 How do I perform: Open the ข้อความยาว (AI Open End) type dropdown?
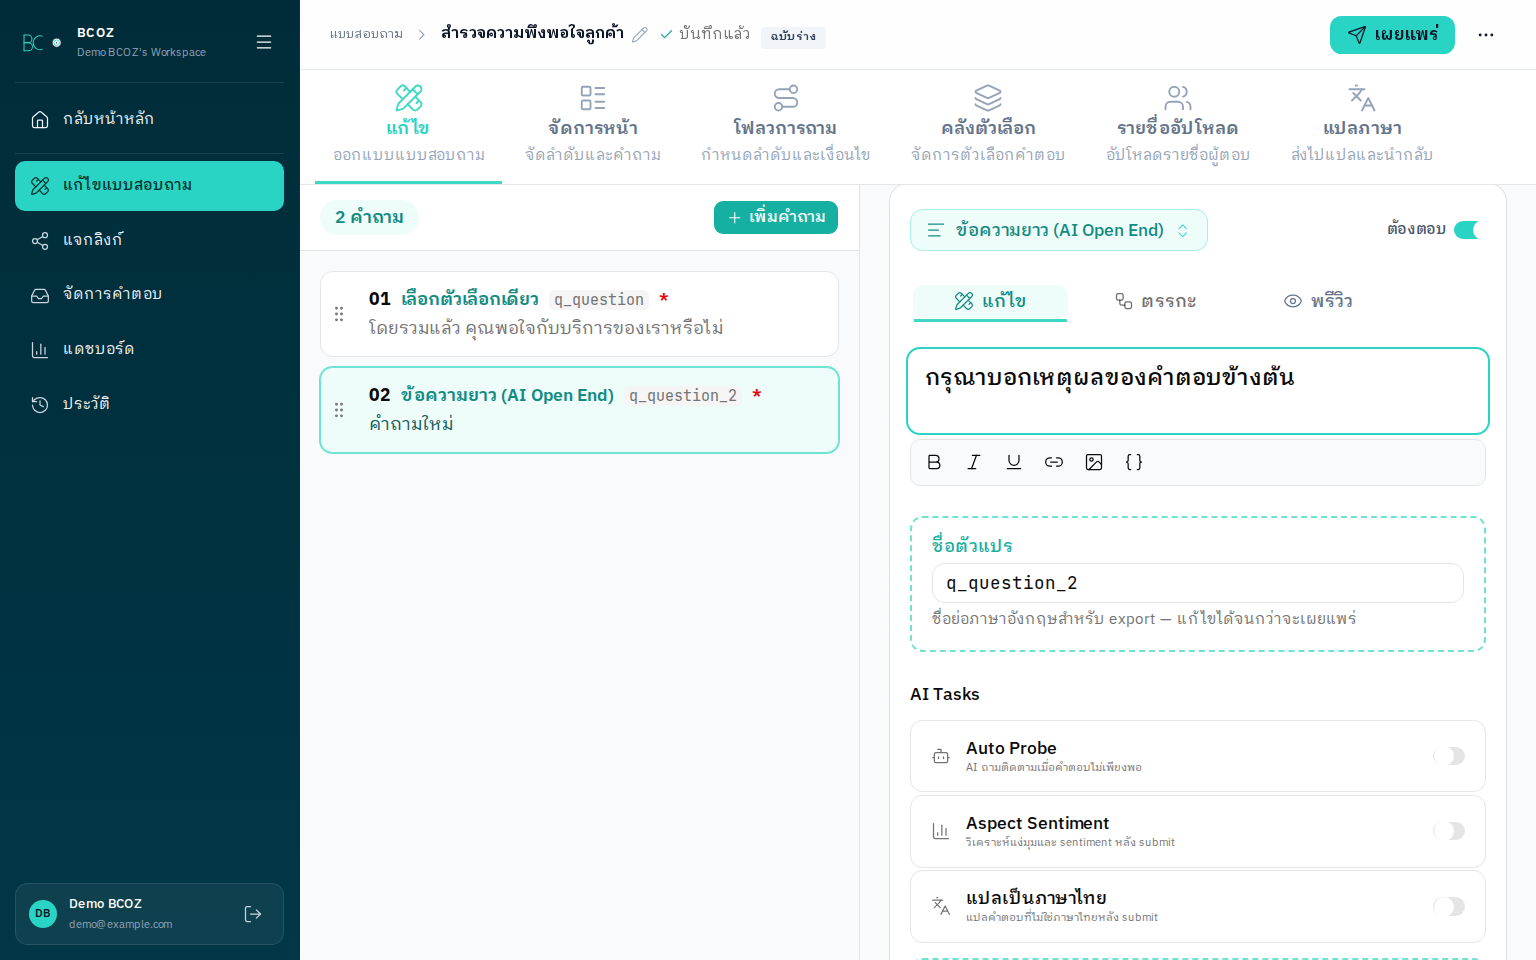[1058, 230]
